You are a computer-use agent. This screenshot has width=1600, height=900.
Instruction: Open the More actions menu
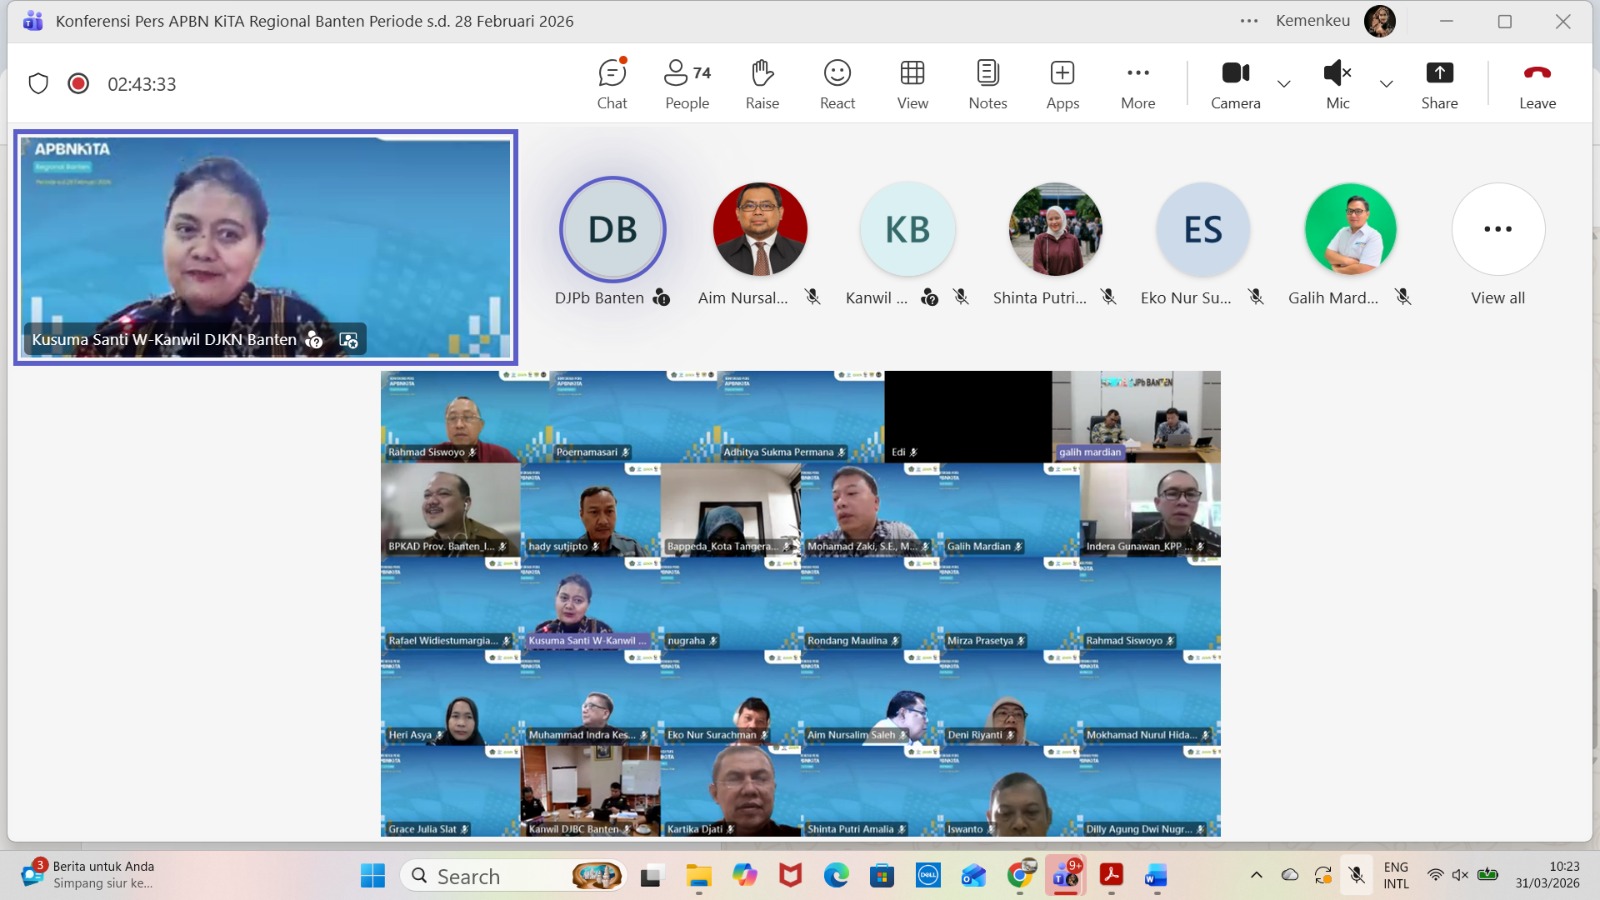(x=1137, y=84)
